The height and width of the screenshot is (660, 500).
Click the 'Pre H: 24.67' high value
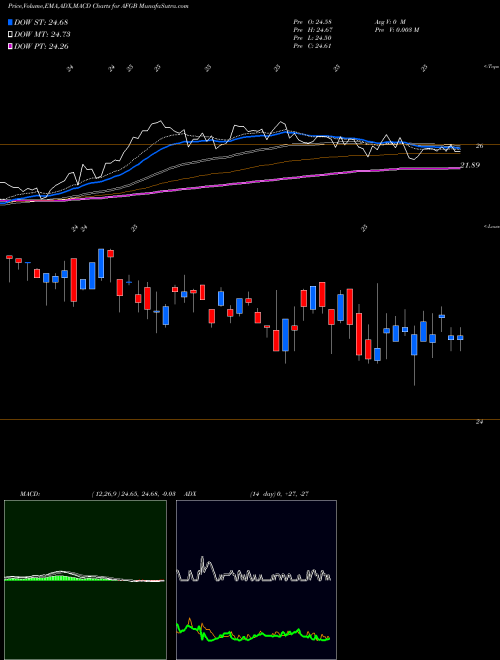tap(312, 29)
